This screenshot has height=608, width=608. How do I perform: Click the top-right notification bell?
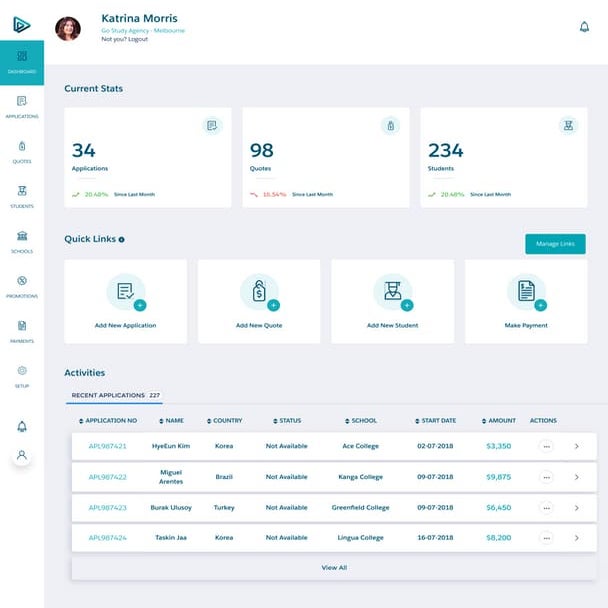[x=584, y=27]
